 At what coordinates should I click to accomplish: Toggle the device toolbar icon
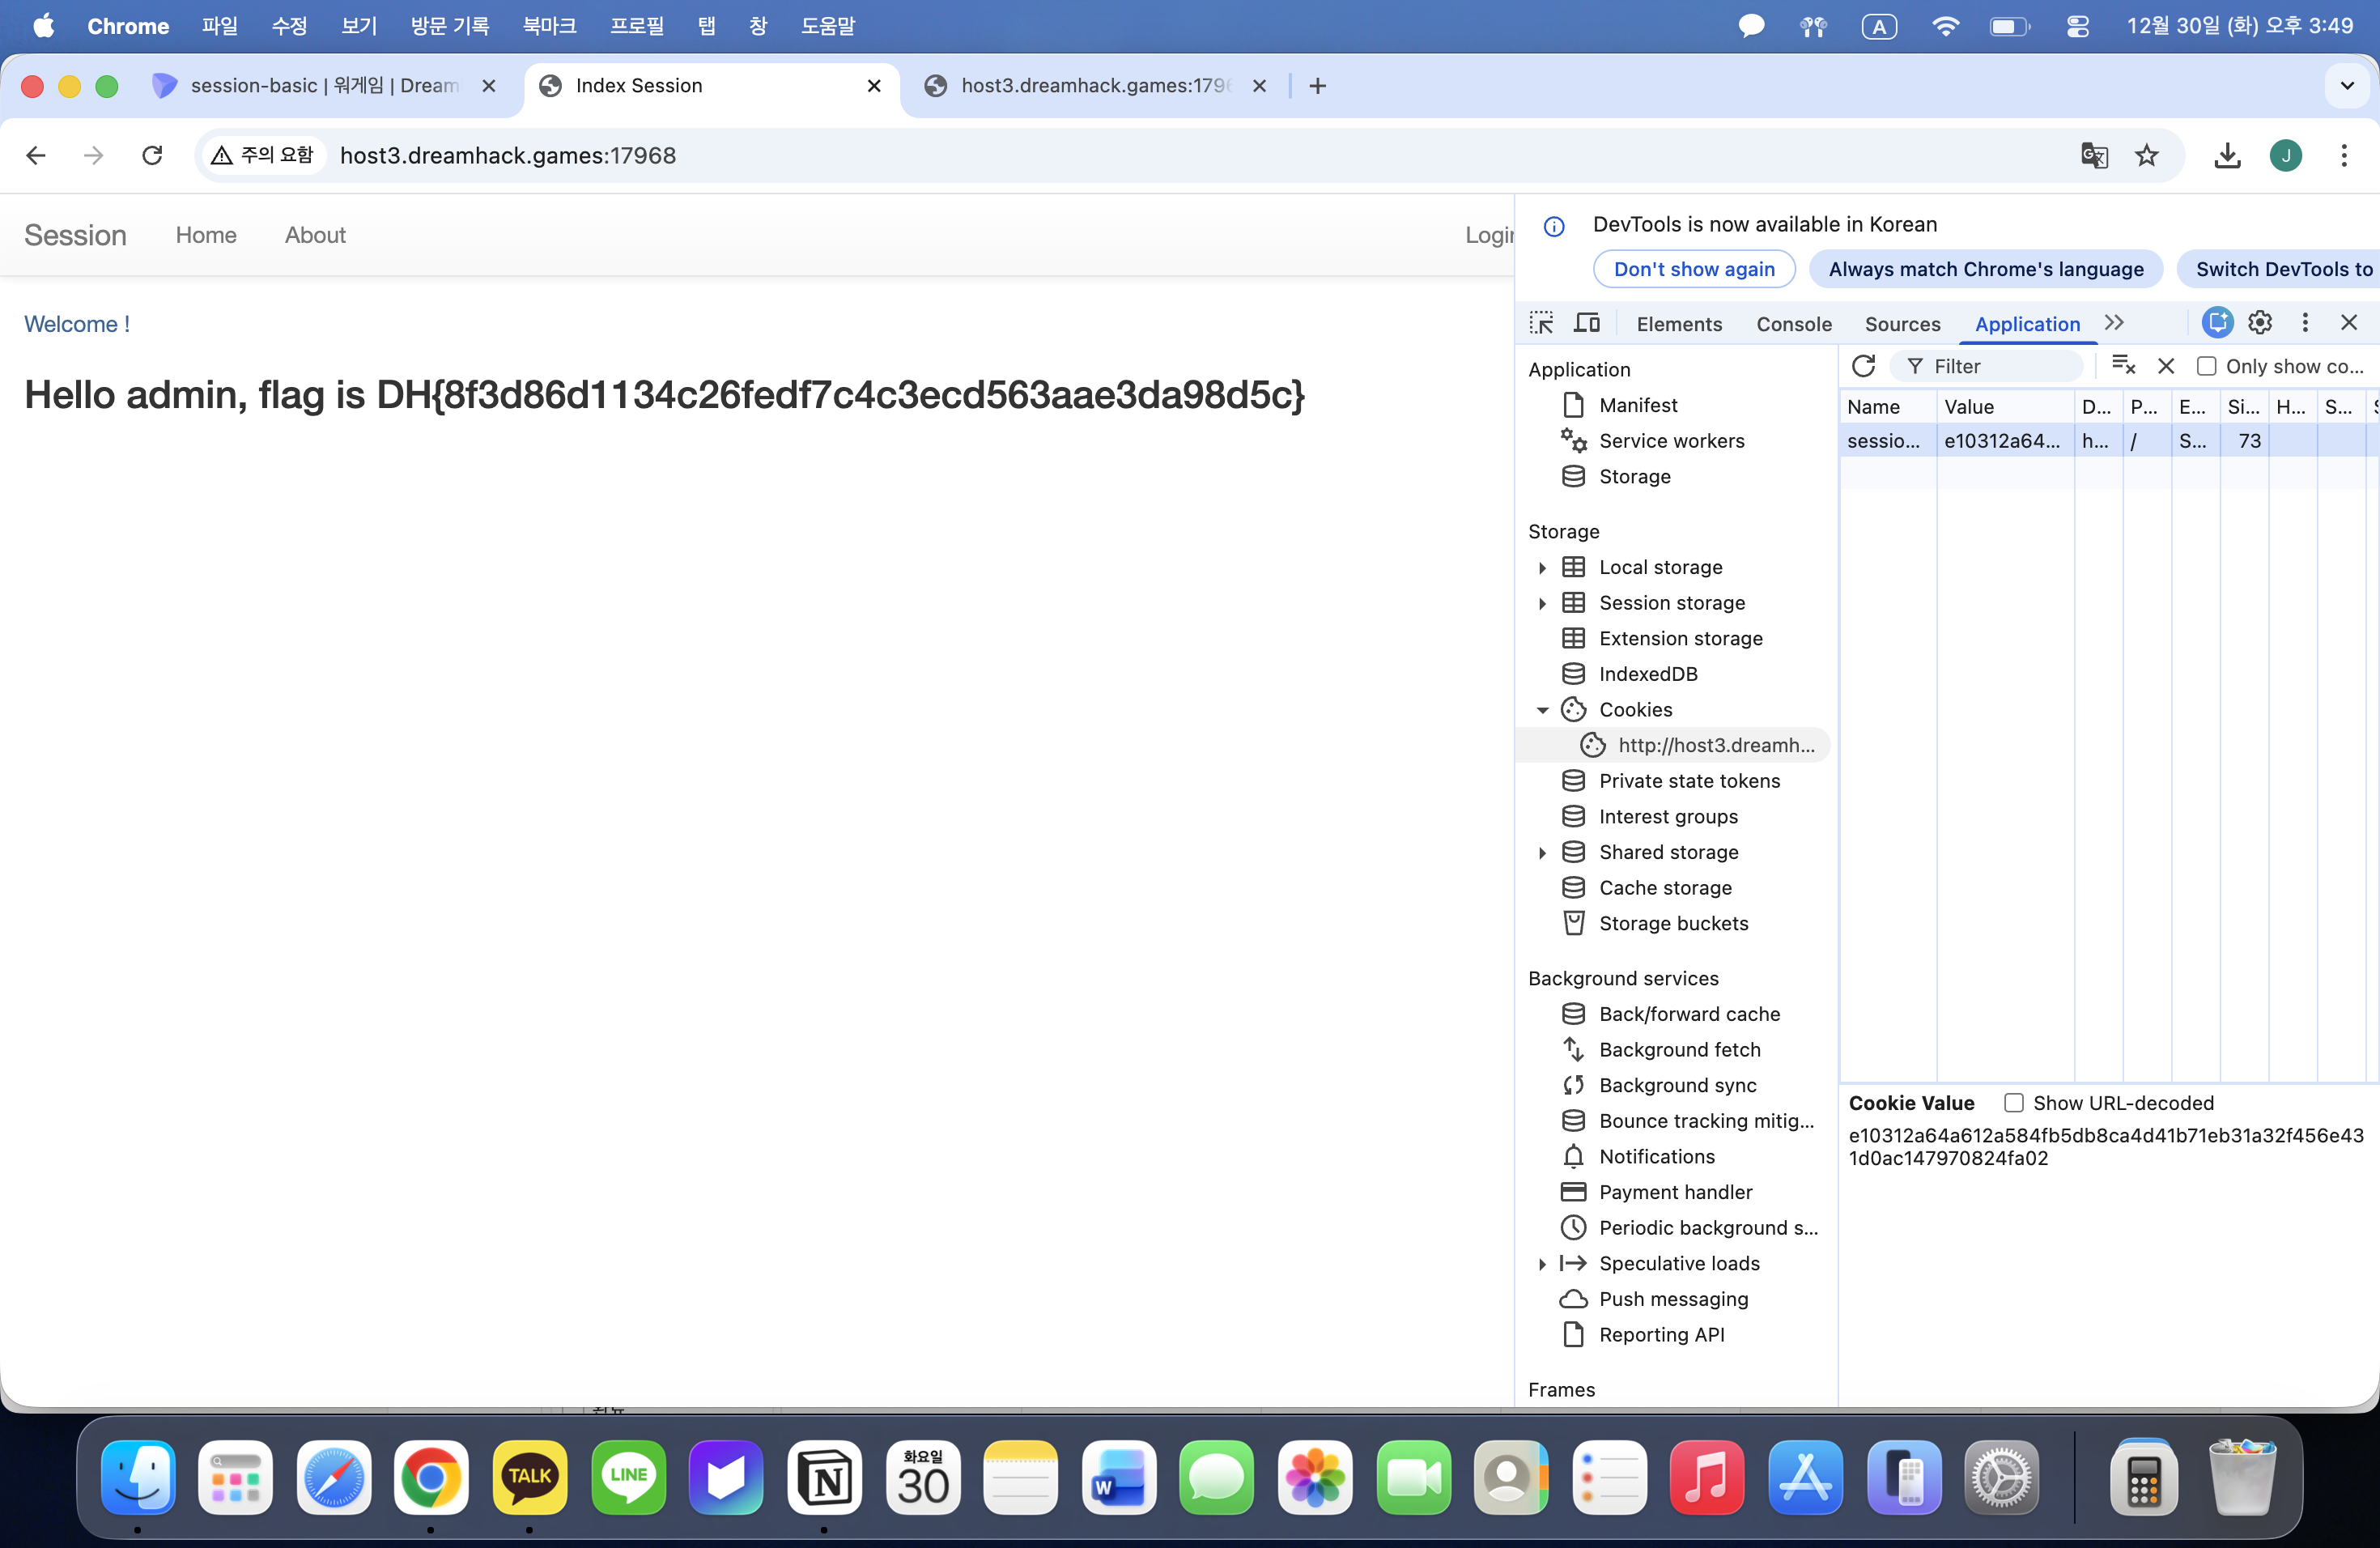click(1587, 323)
